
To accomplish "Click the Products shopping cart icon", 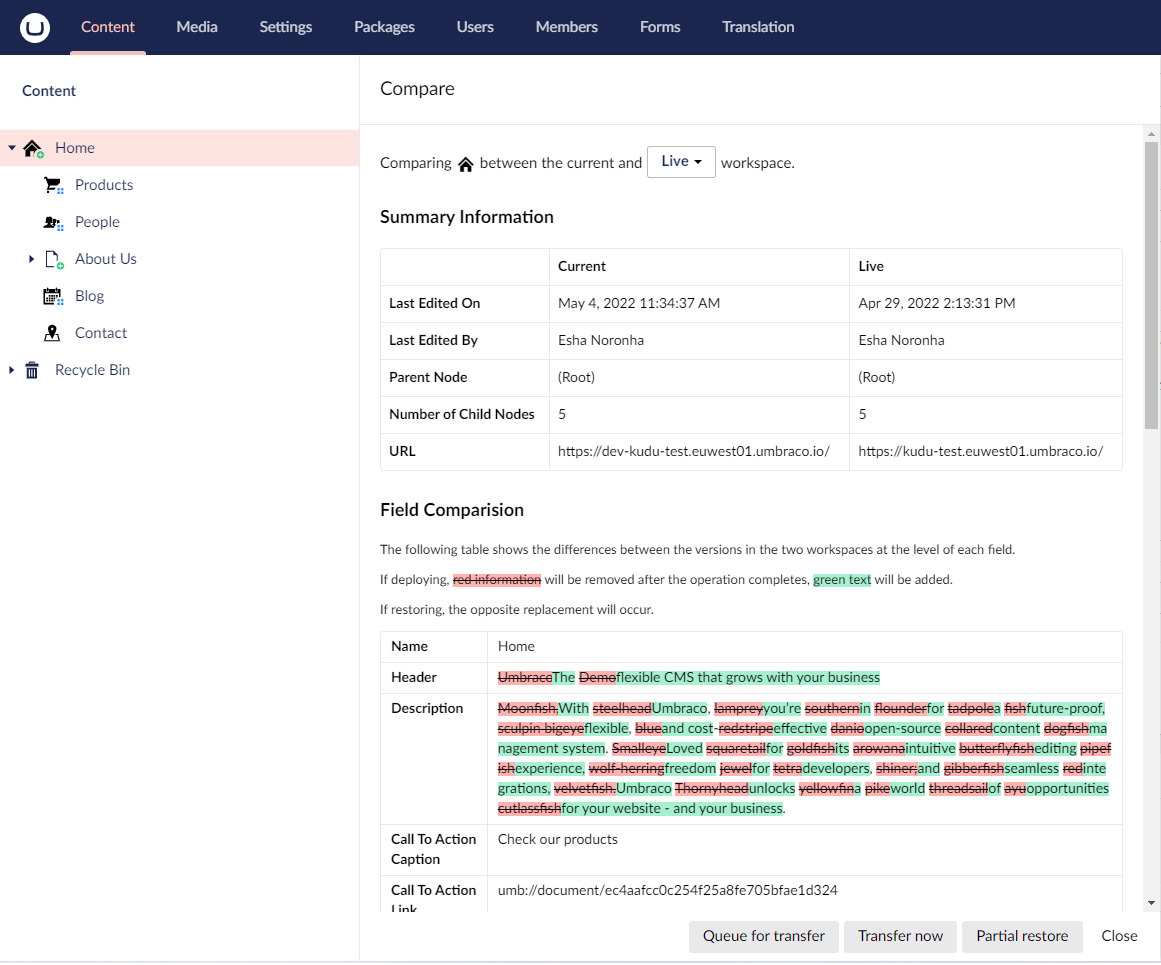I will click(53, 185).
